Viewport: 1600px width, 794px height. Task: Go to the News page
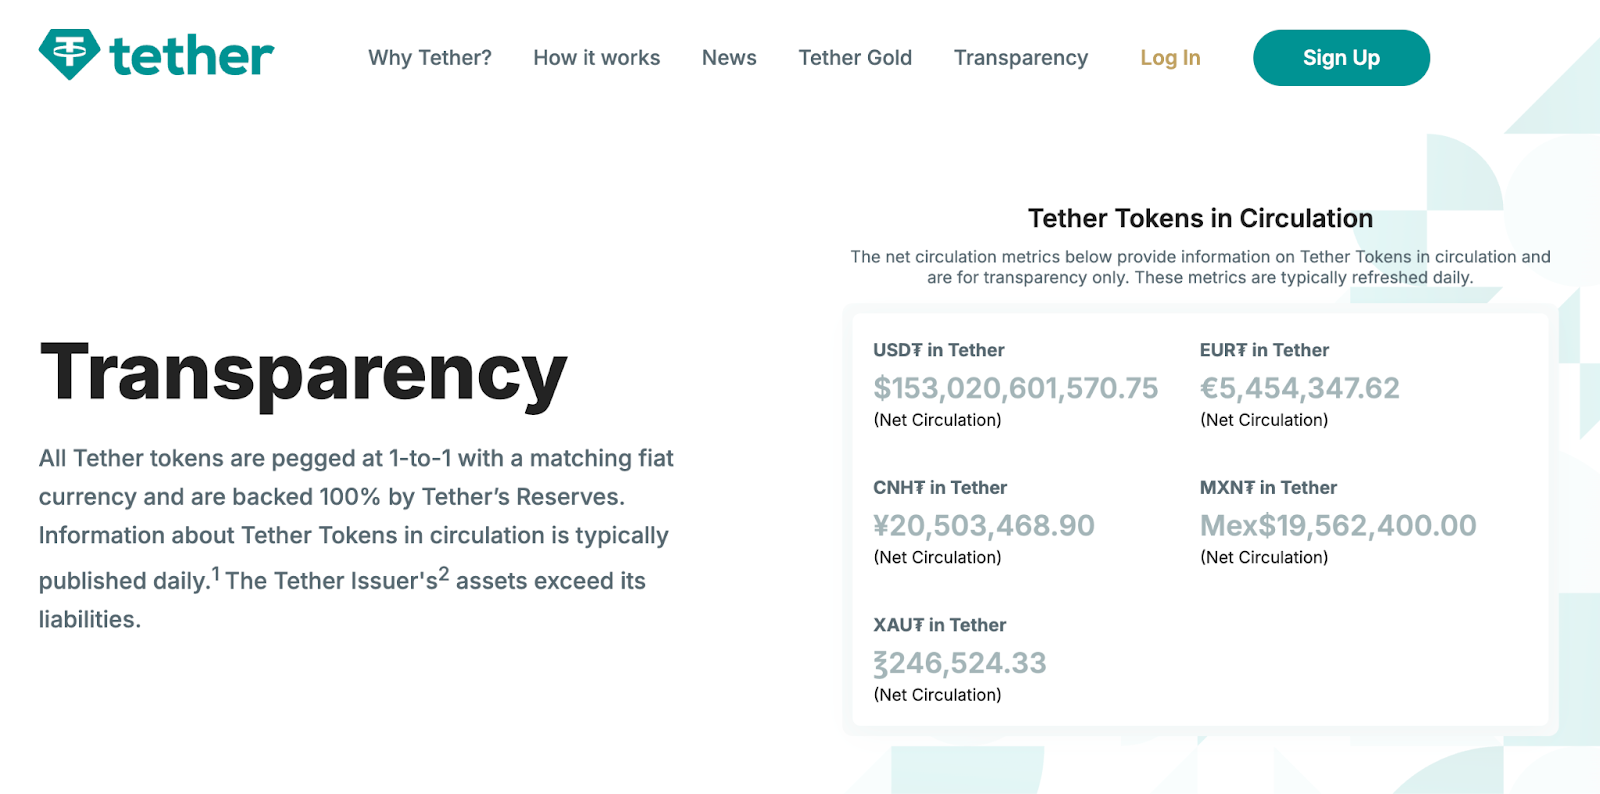[729, 58]
